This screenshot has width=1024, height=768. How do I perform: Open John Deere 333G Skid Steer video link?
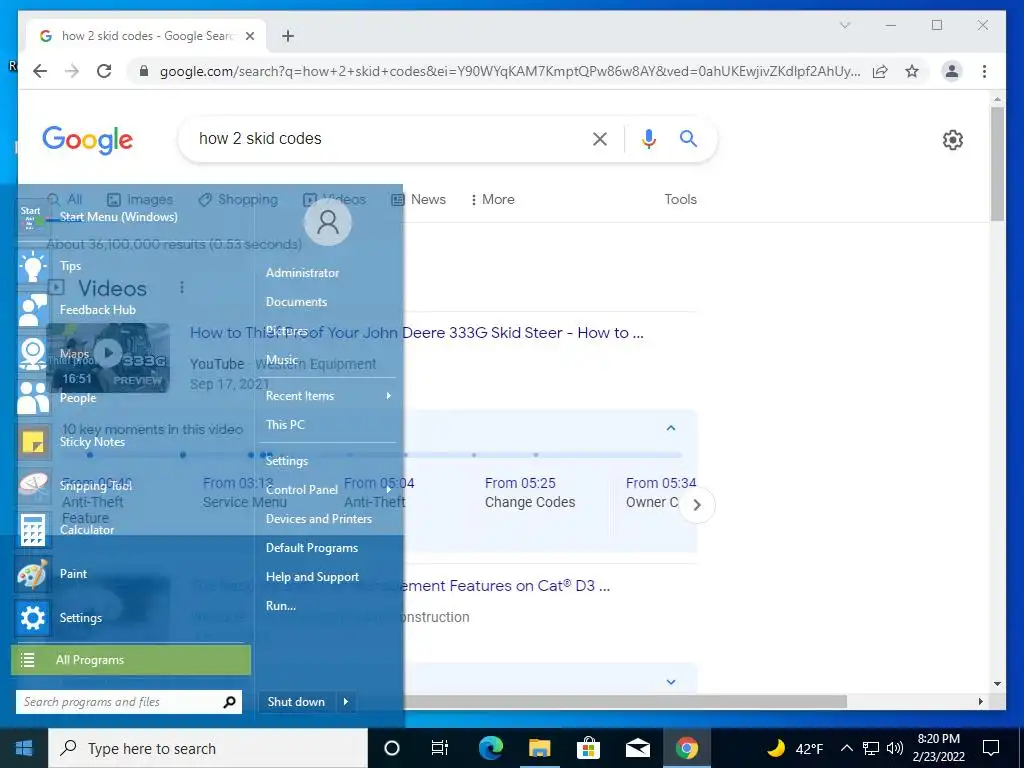(x=417, y=332)
